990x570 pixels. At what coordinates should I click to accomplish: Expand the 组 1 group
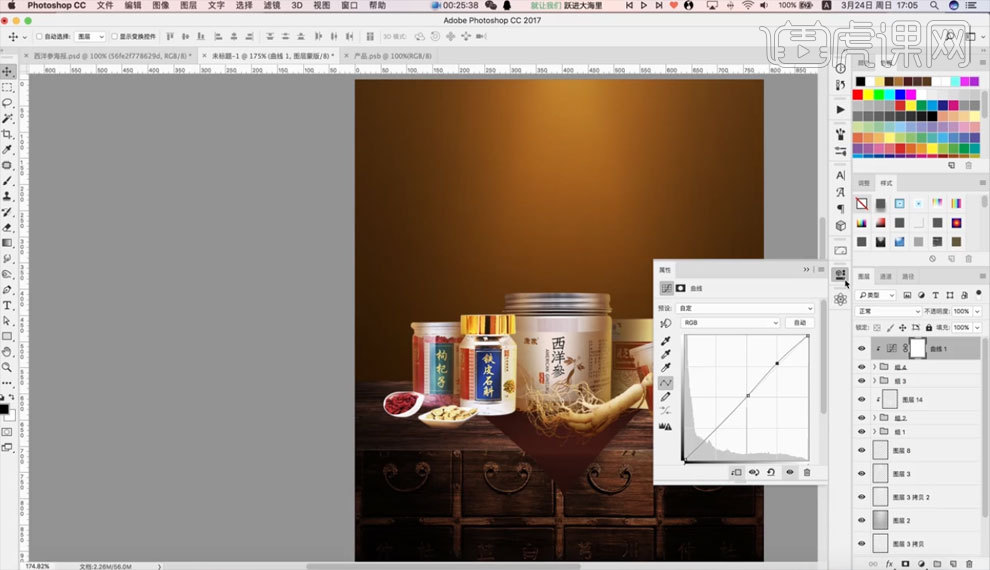tap(874, 432)
